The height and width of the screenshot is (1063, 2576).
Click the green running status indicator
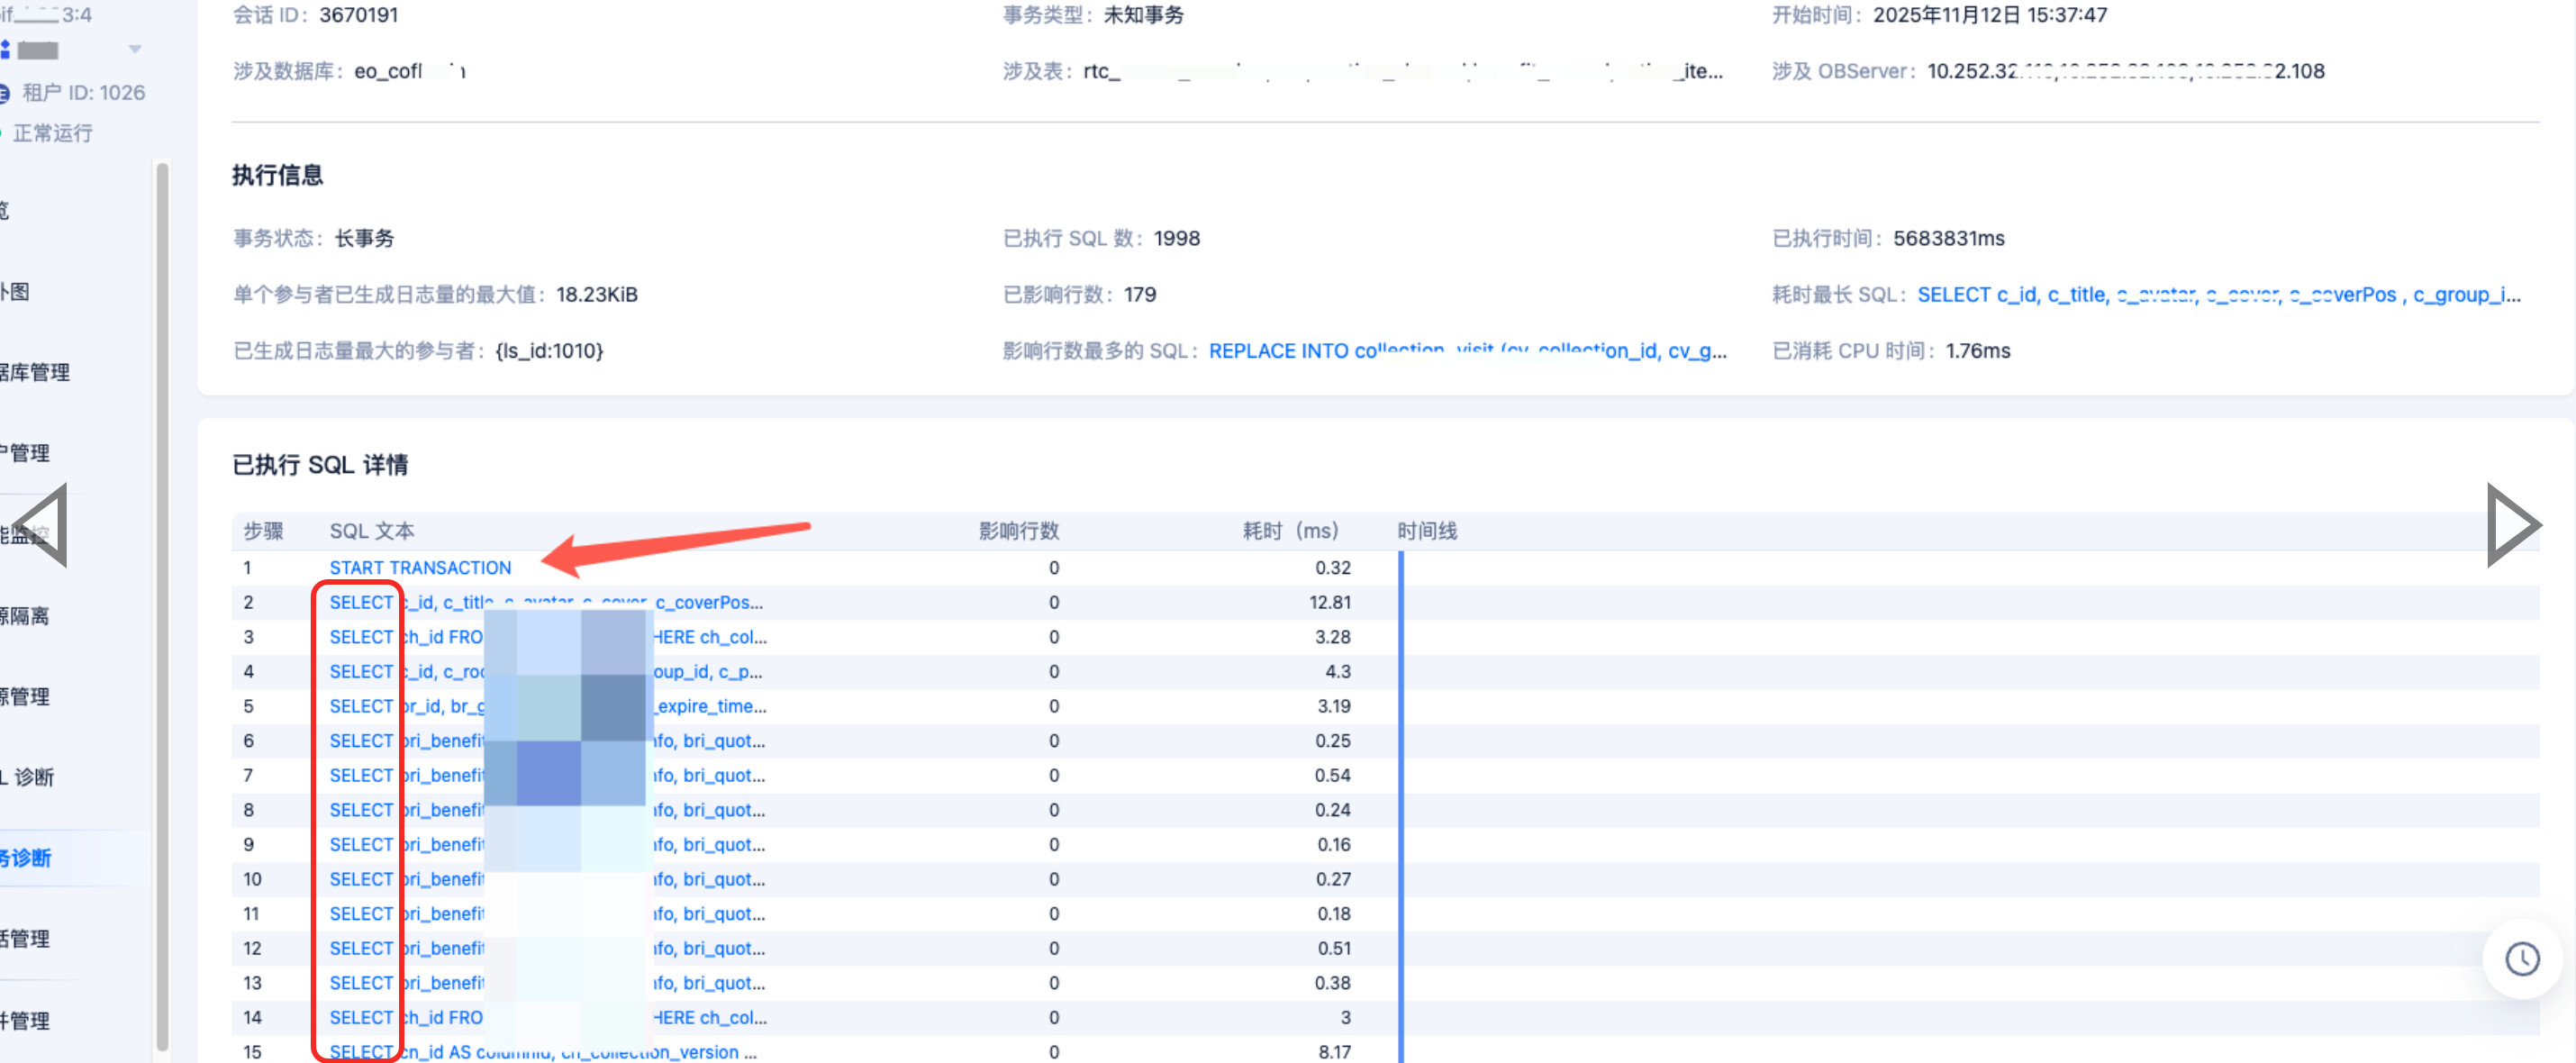(x=2, y=133)
